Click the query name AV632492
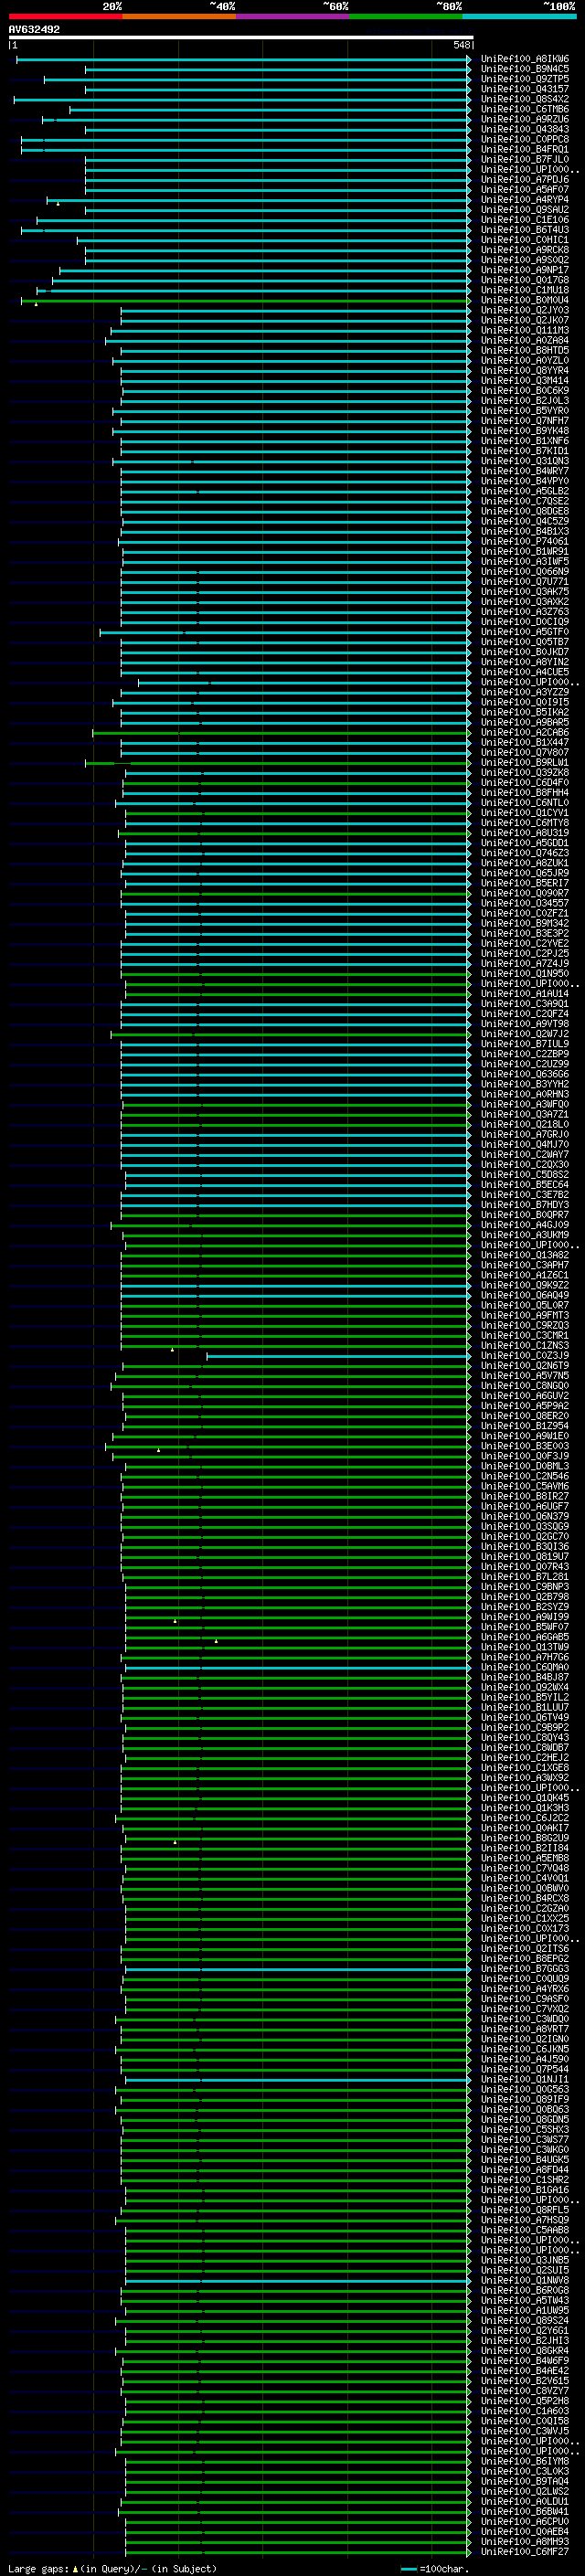This screenshot has width=585, height=2576. point(34,30)
